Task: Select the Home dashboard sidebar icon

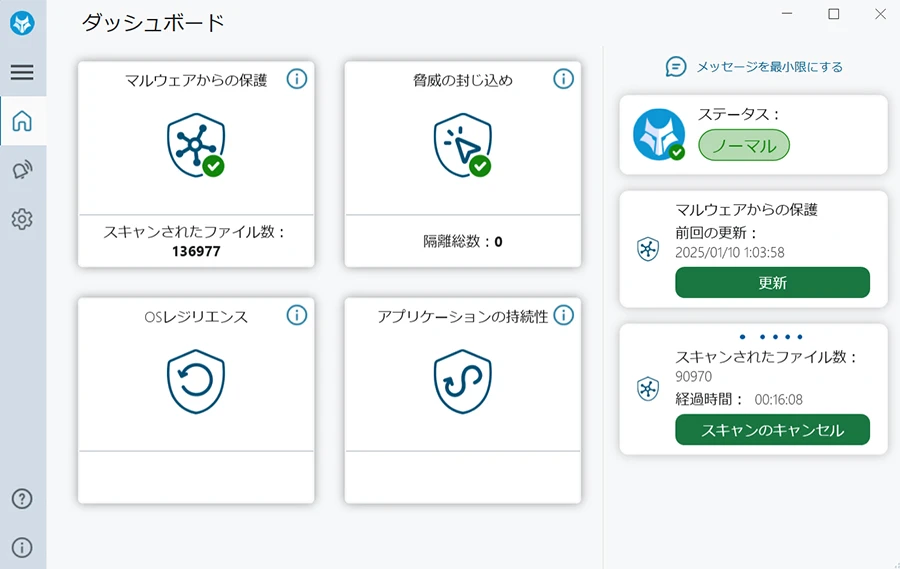Action: pyautogui.click(x=22, y=121)
